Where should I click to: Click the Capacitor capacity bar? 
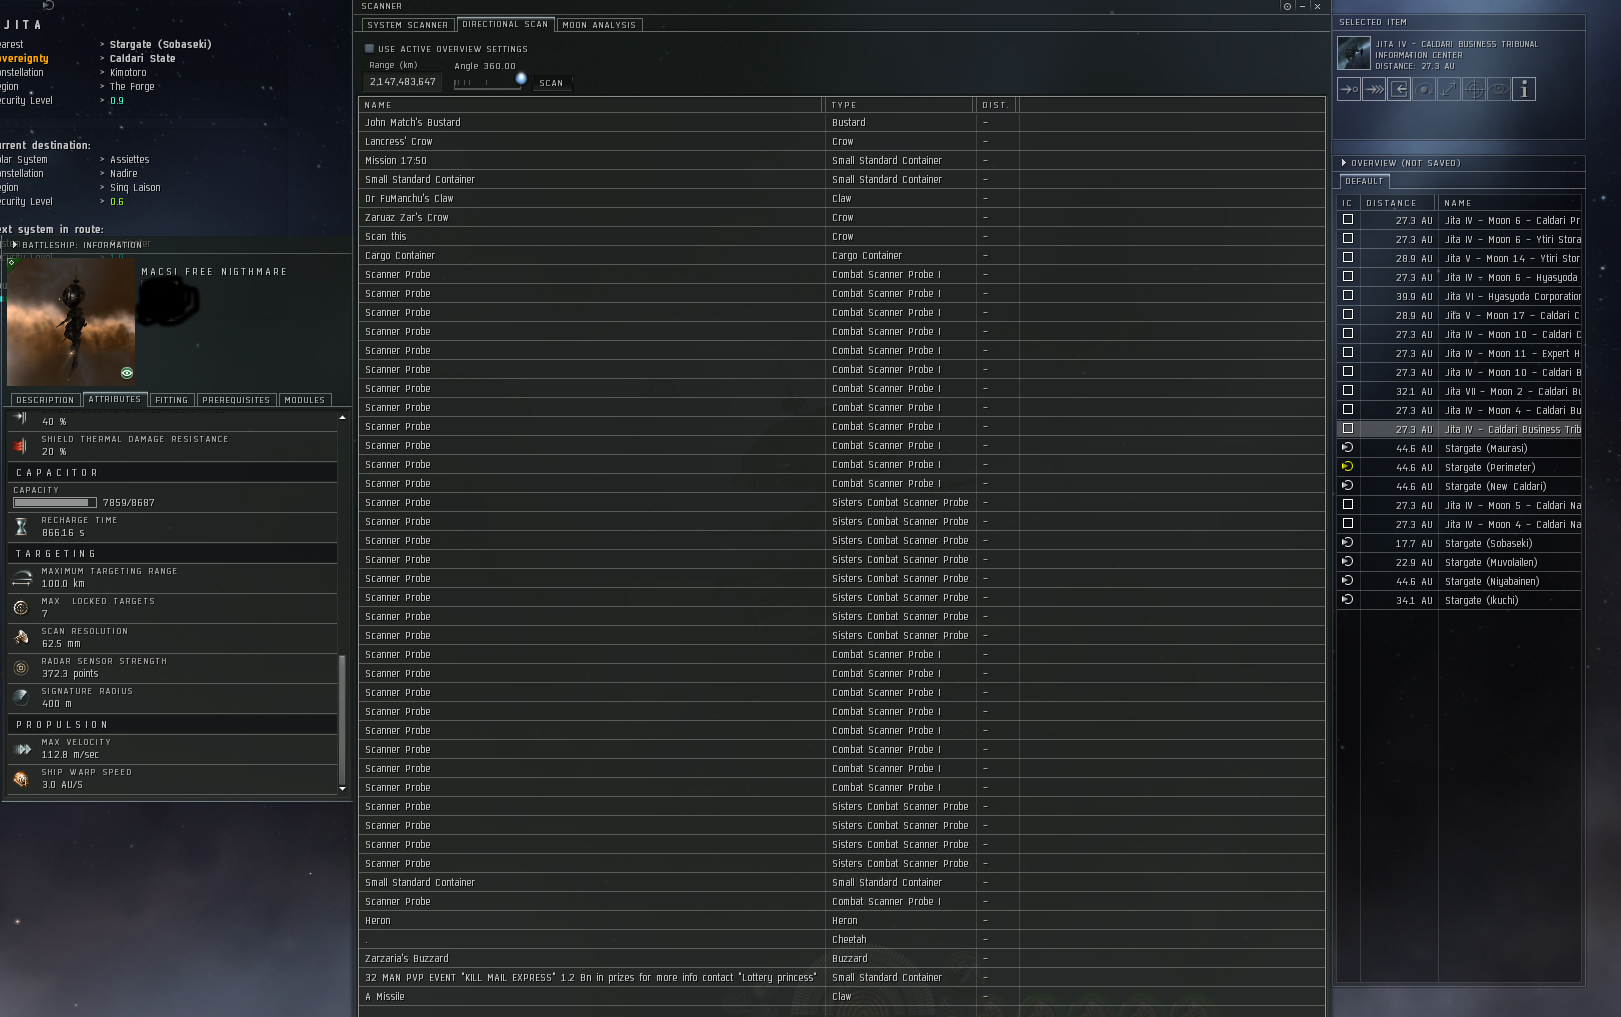point(55,503)
